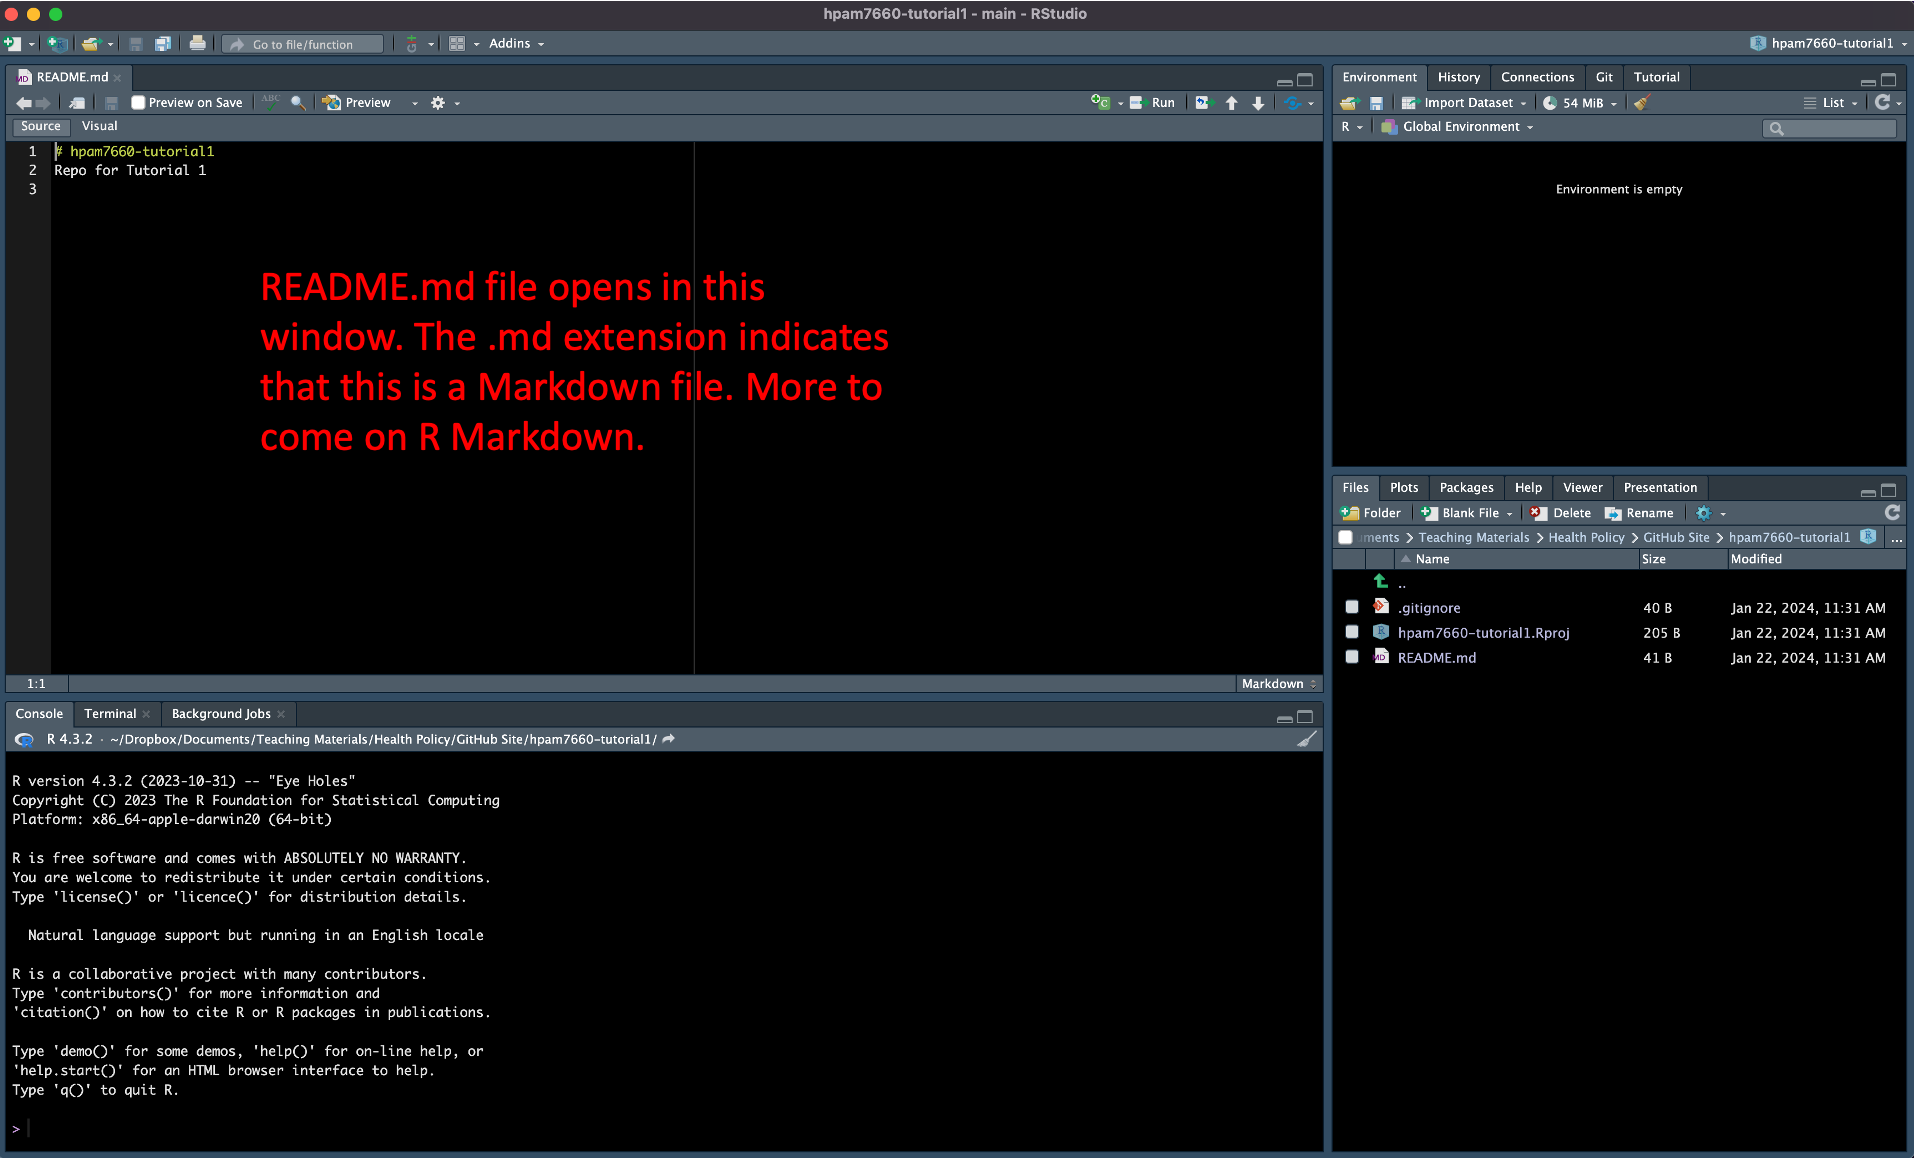Toggle the select-all checkbox in Files breadcrumb bar
Screen dimensions: 1916x1158
click(1346, 537)
